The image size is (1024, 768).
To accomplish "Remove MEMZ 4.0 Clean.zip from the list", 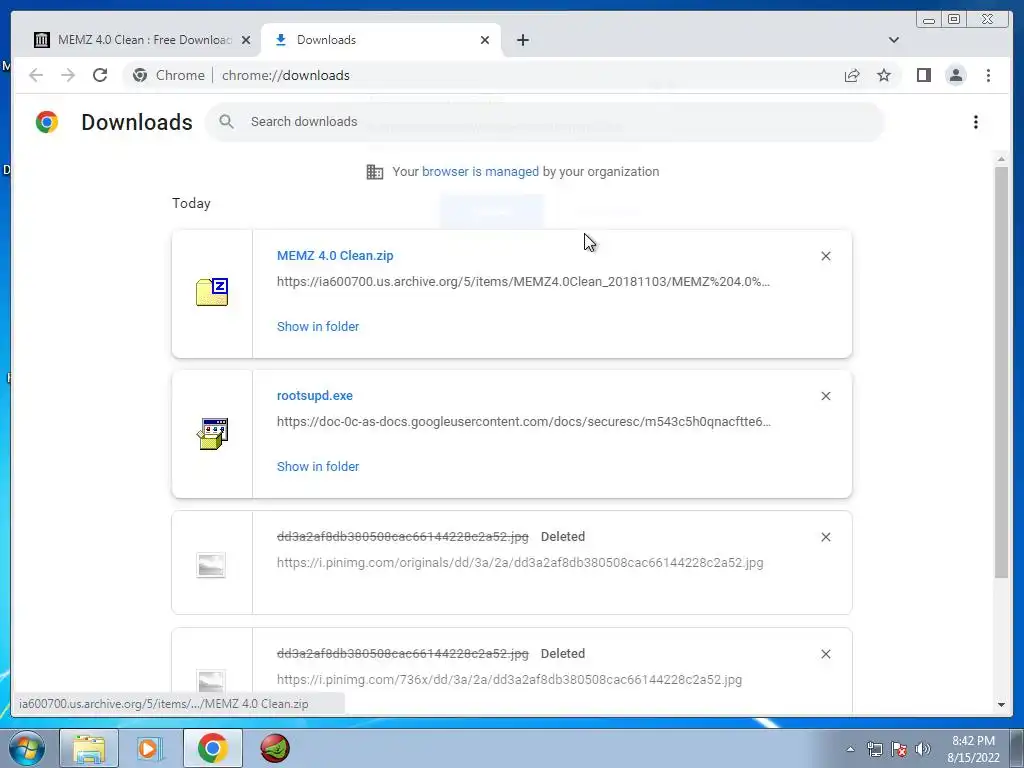I will [x=825, y=256].
